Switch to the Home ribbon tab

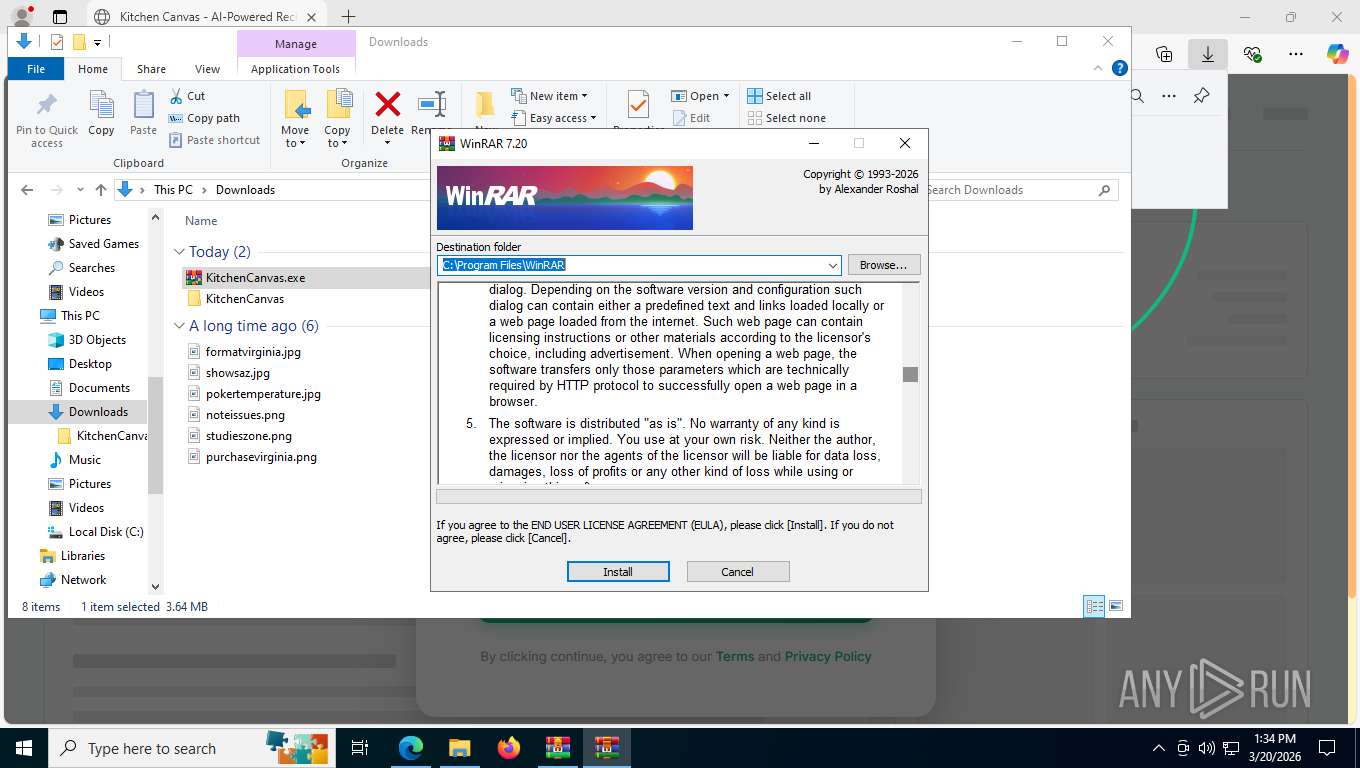(93, 69)
